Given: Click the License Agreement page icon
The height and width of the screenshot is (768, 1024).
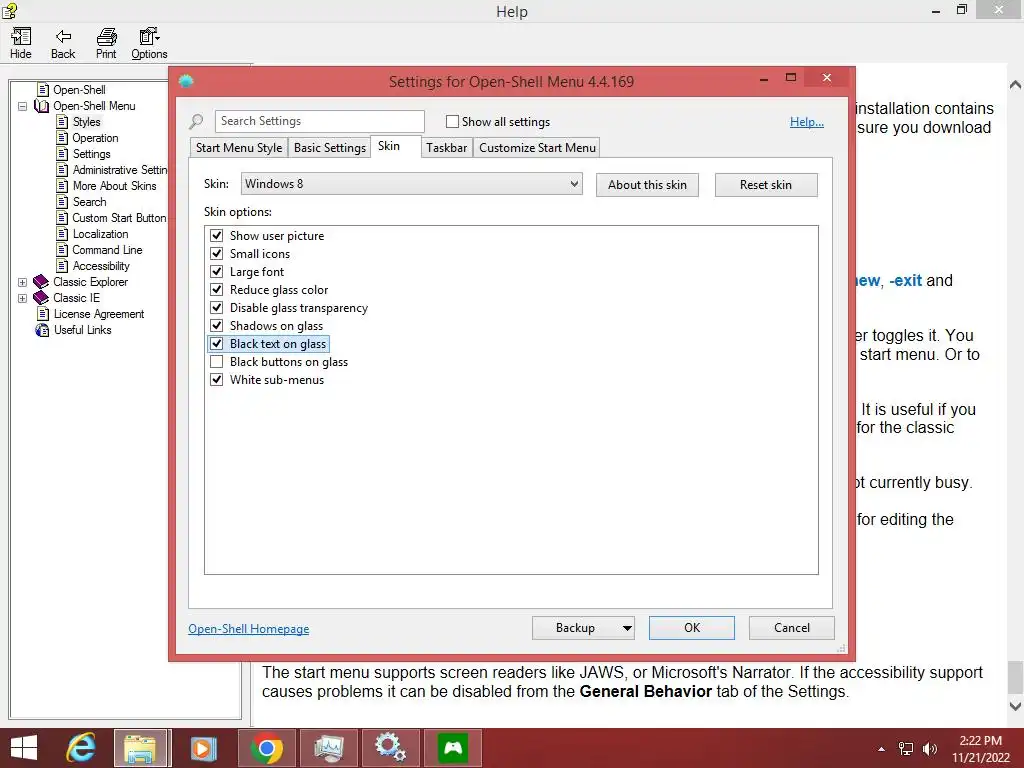Looking at the screenshot, I should coord(43,313).
